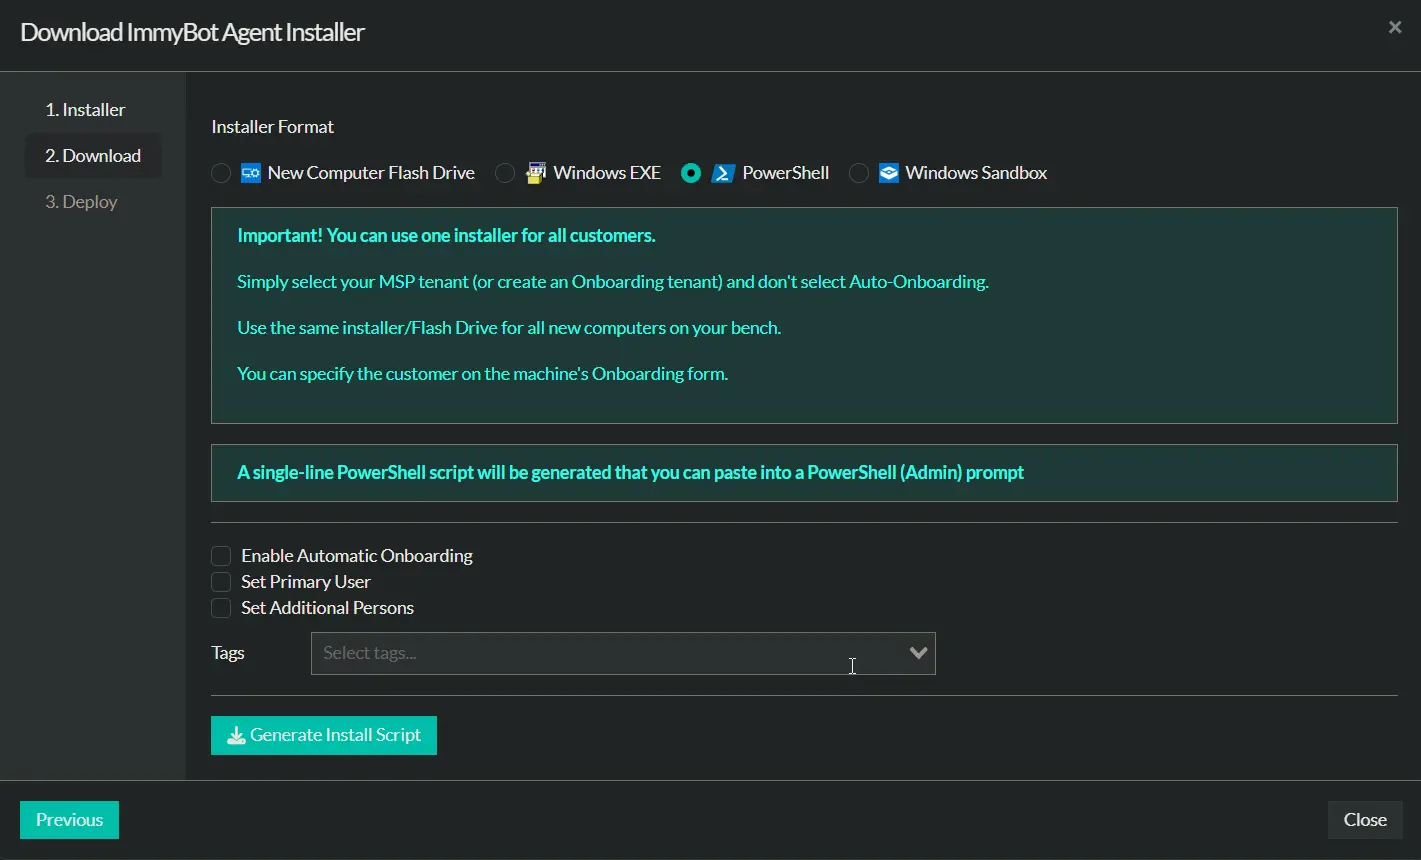This screenshot has height=860, width=1421.
Task: Click 'You can specify the customer' line
Action: pos(482,374)
